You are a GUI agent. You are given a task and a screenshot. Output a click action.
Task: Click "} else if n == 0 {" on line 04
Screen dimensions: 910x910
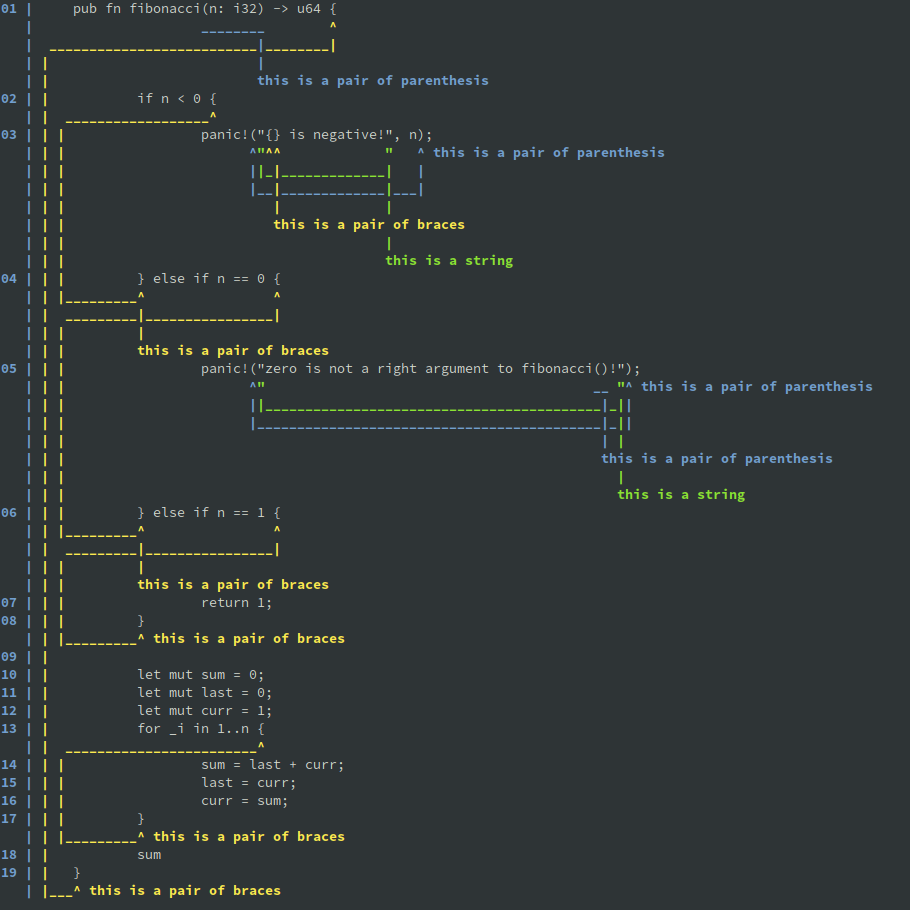(207, 278)
